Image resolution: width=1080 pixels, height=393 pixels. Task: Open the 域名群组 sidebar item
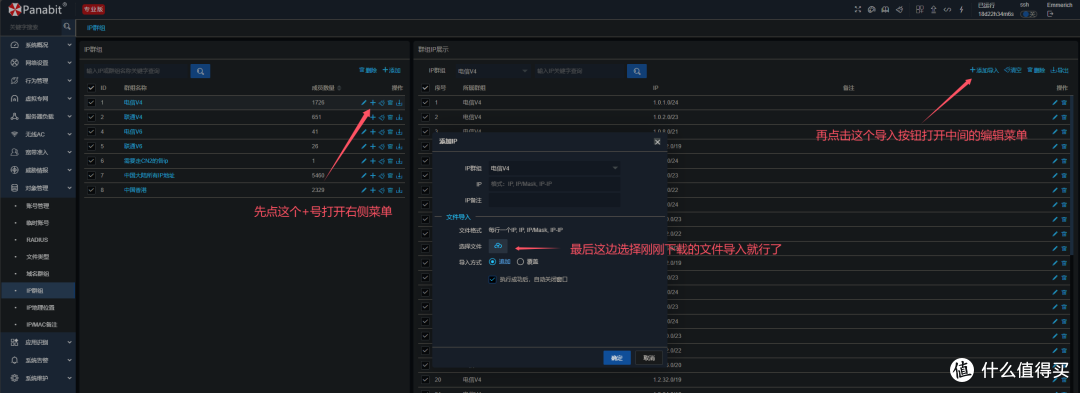tap(38, 273)
